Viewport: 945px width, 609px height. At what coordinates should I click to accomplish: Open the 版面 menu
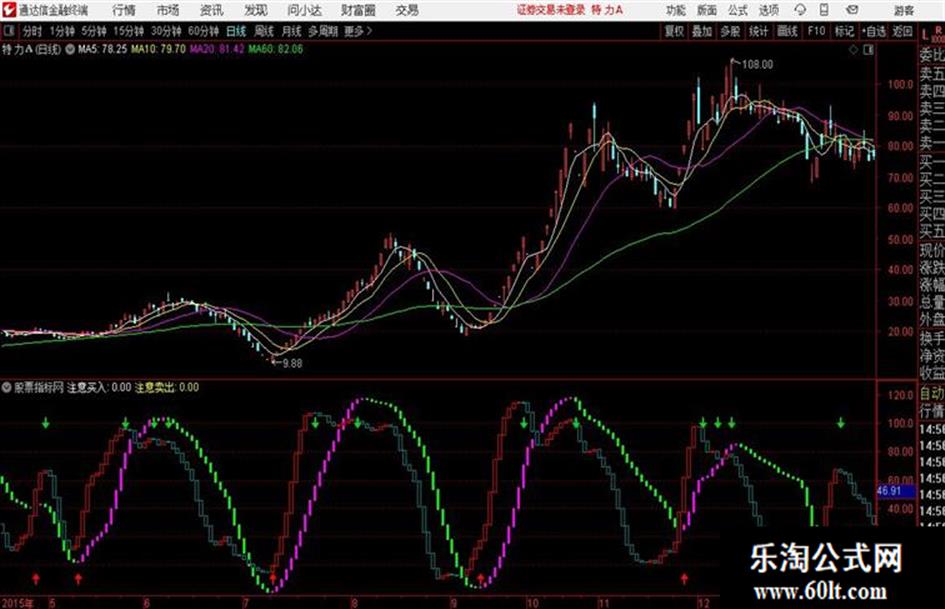pos(706,10)
